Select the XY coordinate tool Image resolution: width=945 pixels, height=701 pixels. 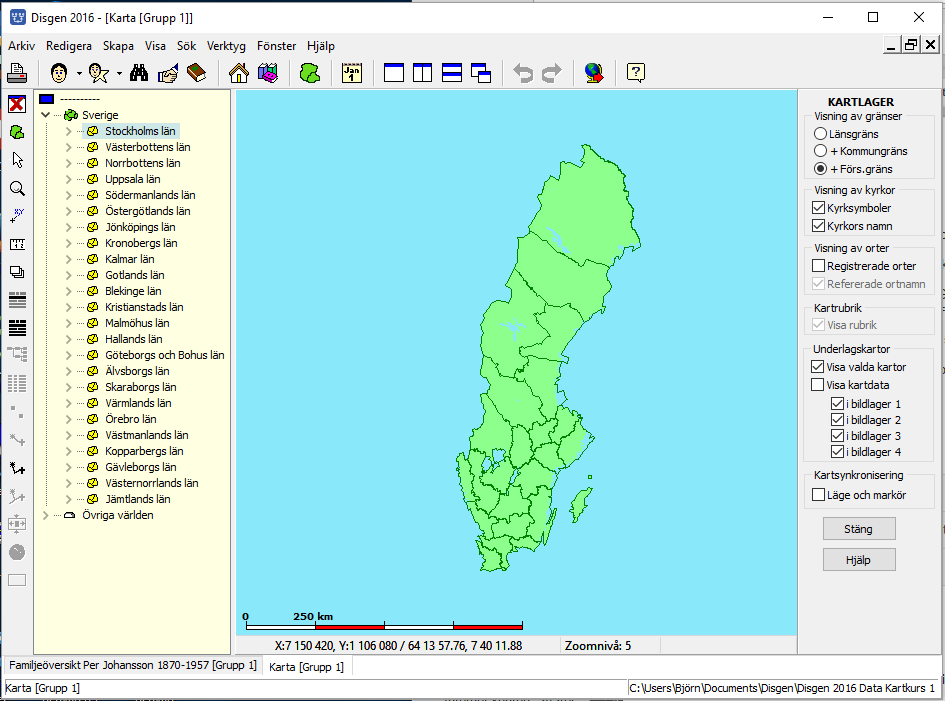tap(17, 216)
